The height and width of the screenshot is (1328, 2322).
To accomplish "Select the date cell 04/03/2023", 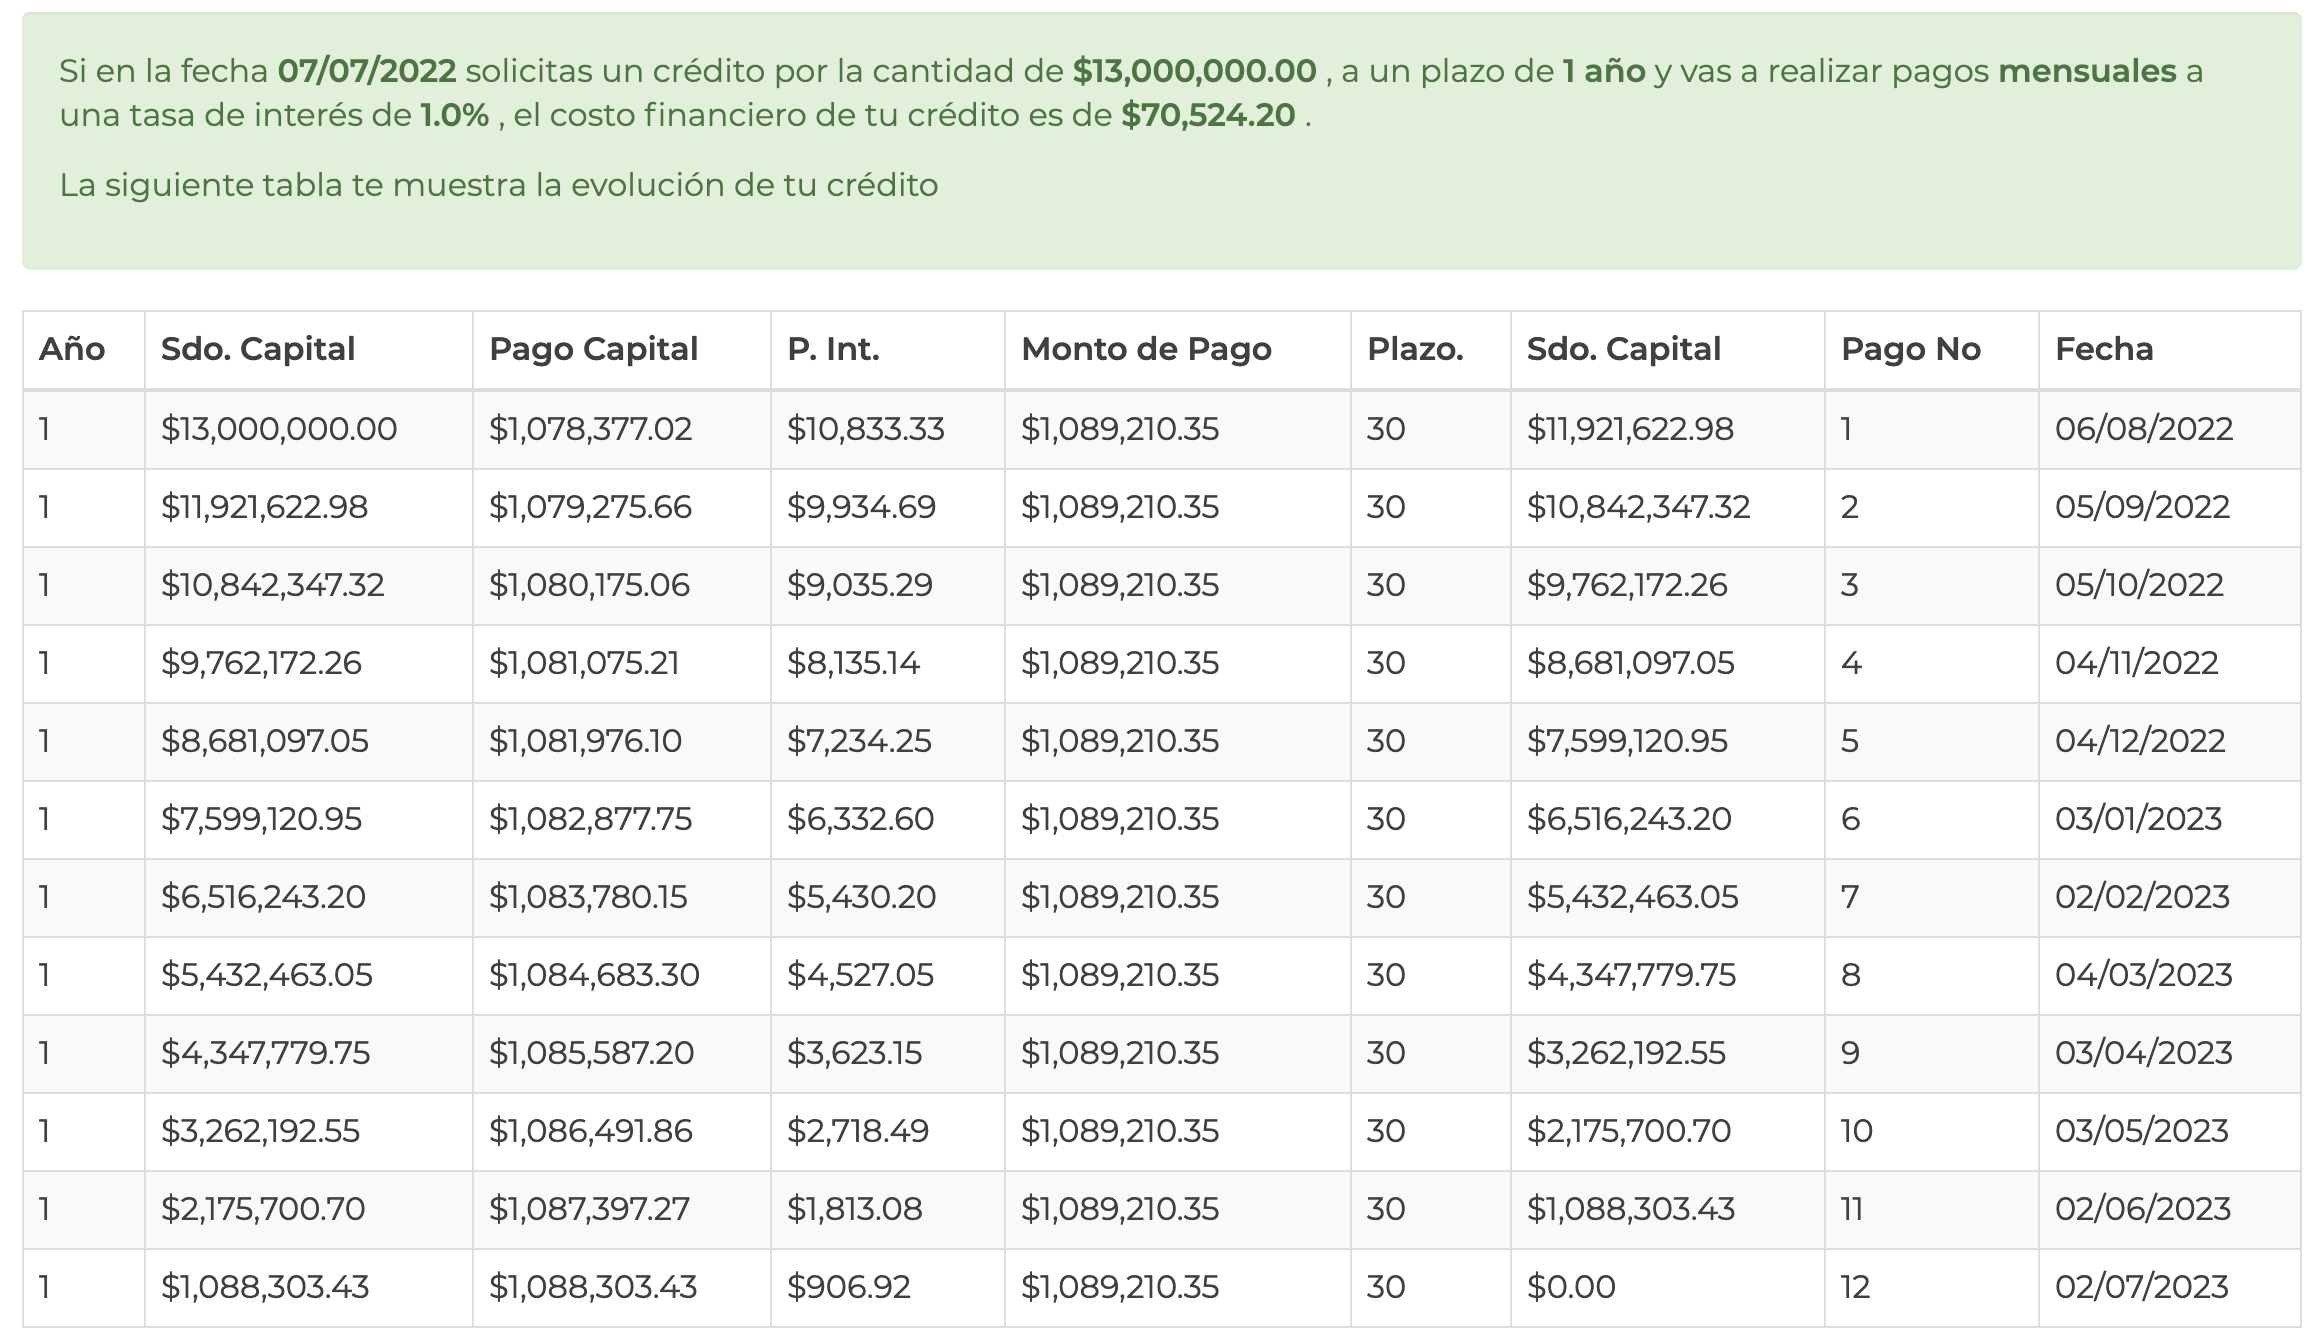I will point(2169,975).
